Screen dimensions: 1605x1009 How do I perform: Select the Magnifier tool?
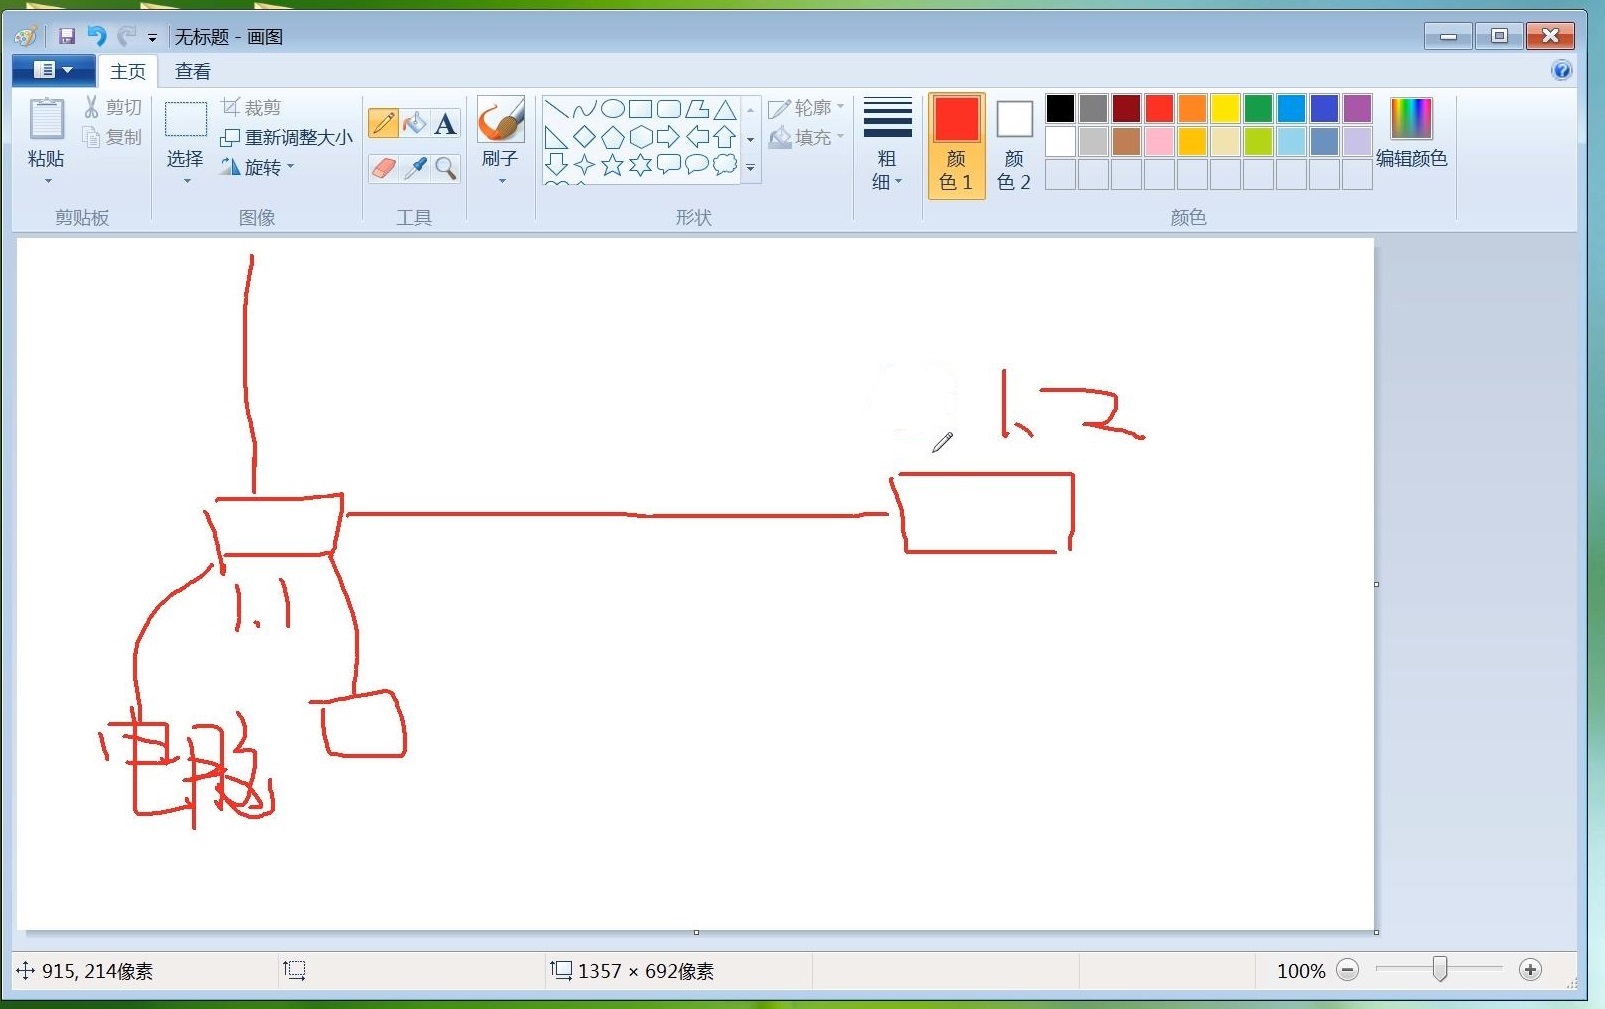(x=446, y=168)
